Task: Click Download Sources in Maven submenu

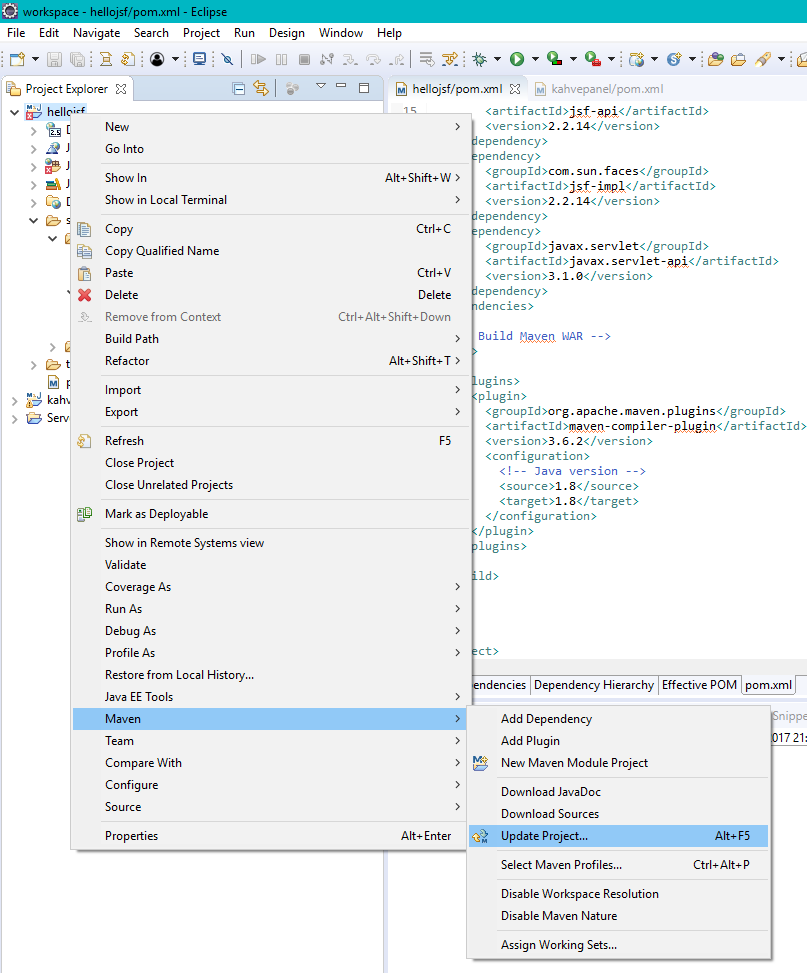Action: [618, 814]
